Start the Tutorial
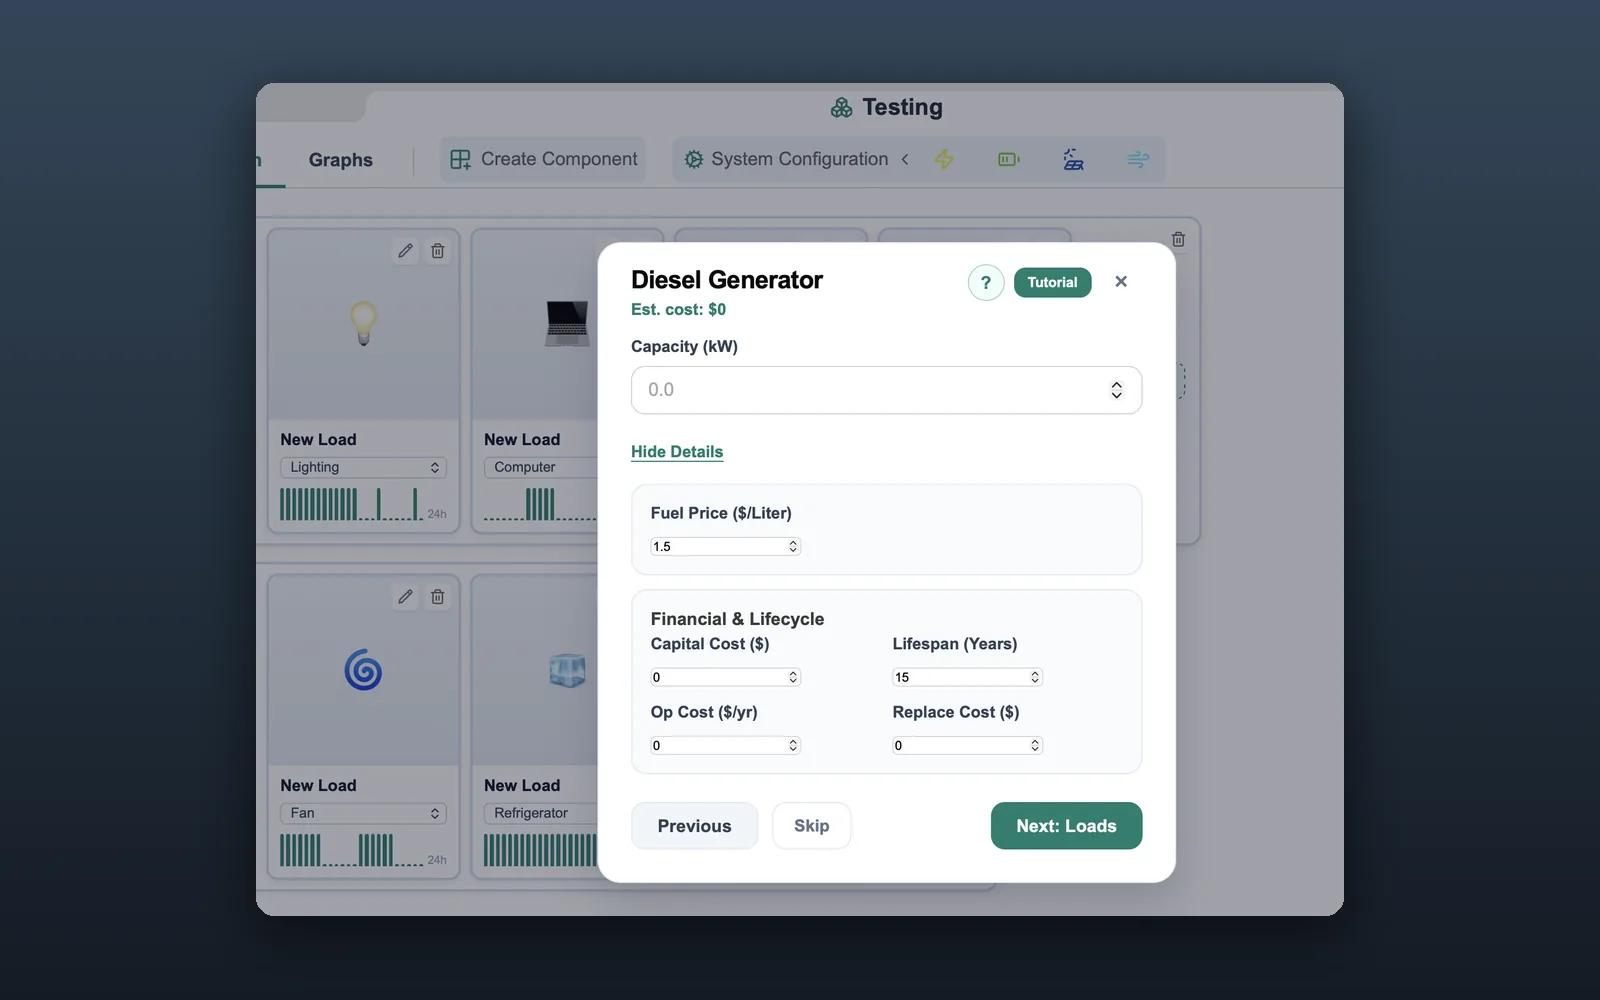Image resolution: width=1600 pixels, height=1000 pixels. [1052, 283]
